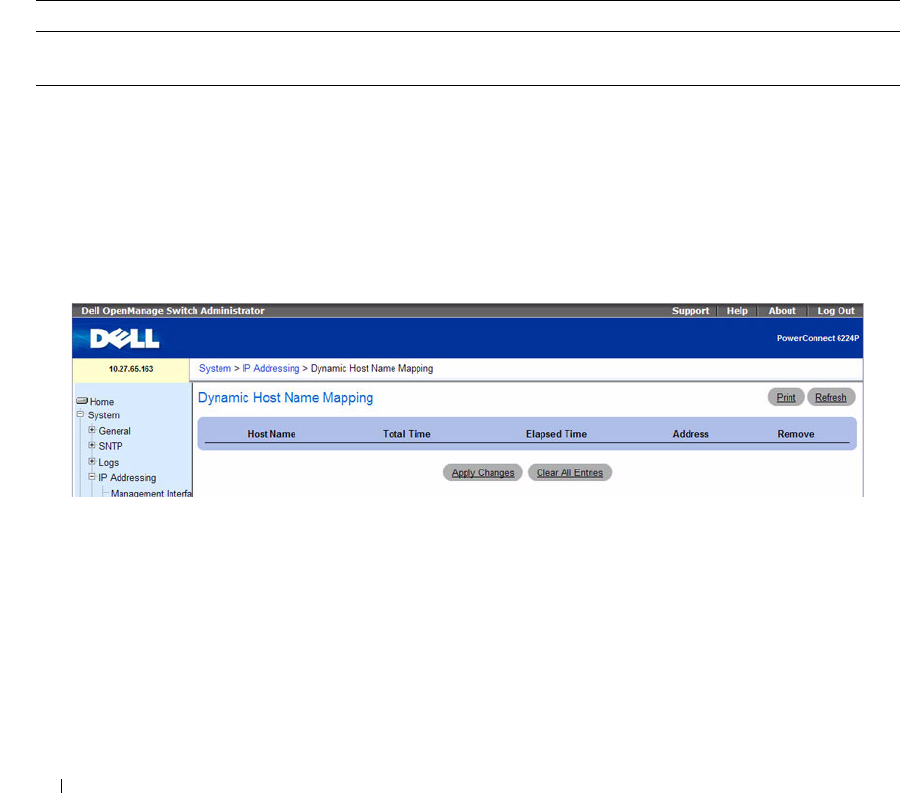
Task: Click the Apply Changes button
Action: pos(483,473)
